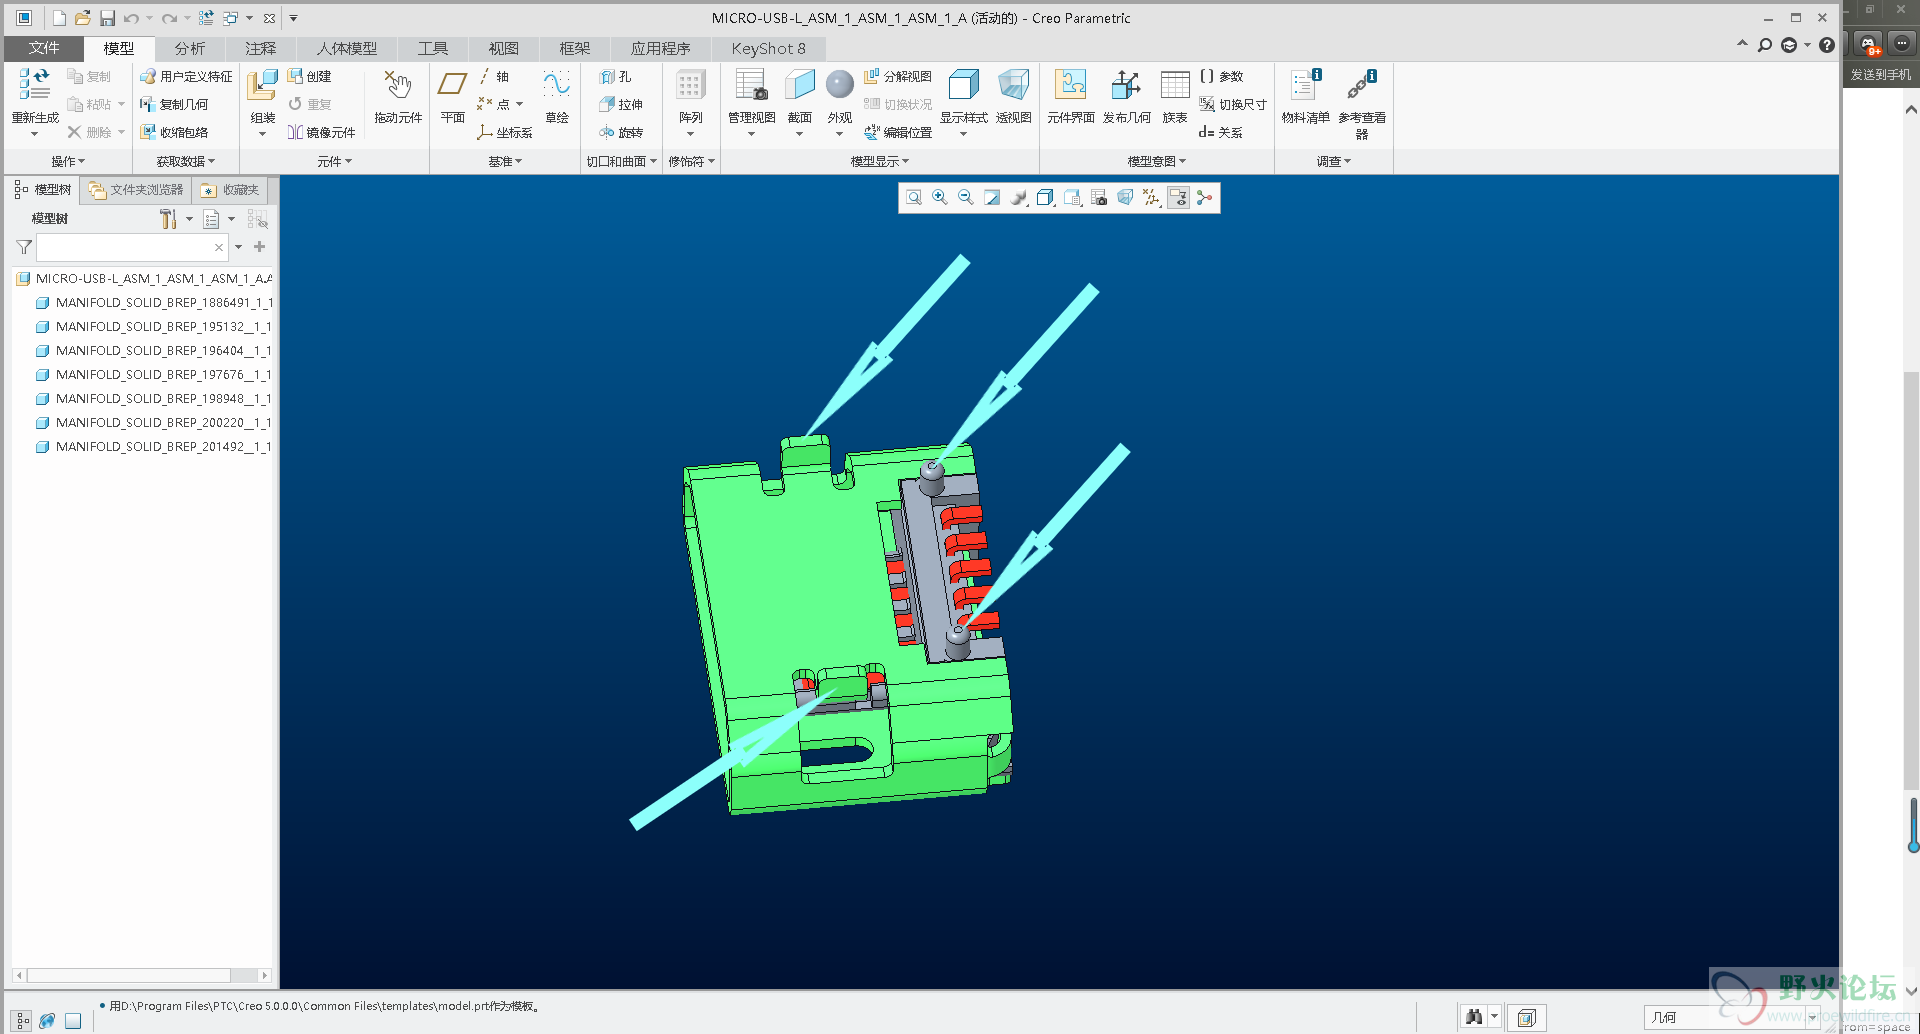Screen dimensions: 1920x1034
Task: Click the 坐标系 (Coordinate System) button
Action: tap(505, 132)
